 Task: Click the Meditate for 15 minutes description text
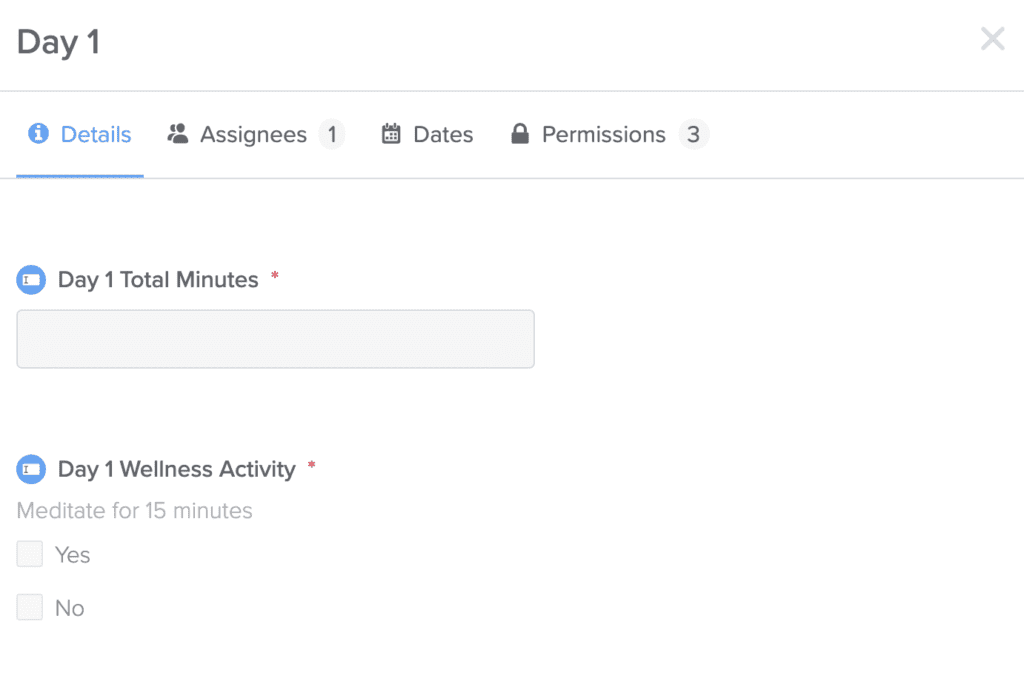tap(134, 510)
